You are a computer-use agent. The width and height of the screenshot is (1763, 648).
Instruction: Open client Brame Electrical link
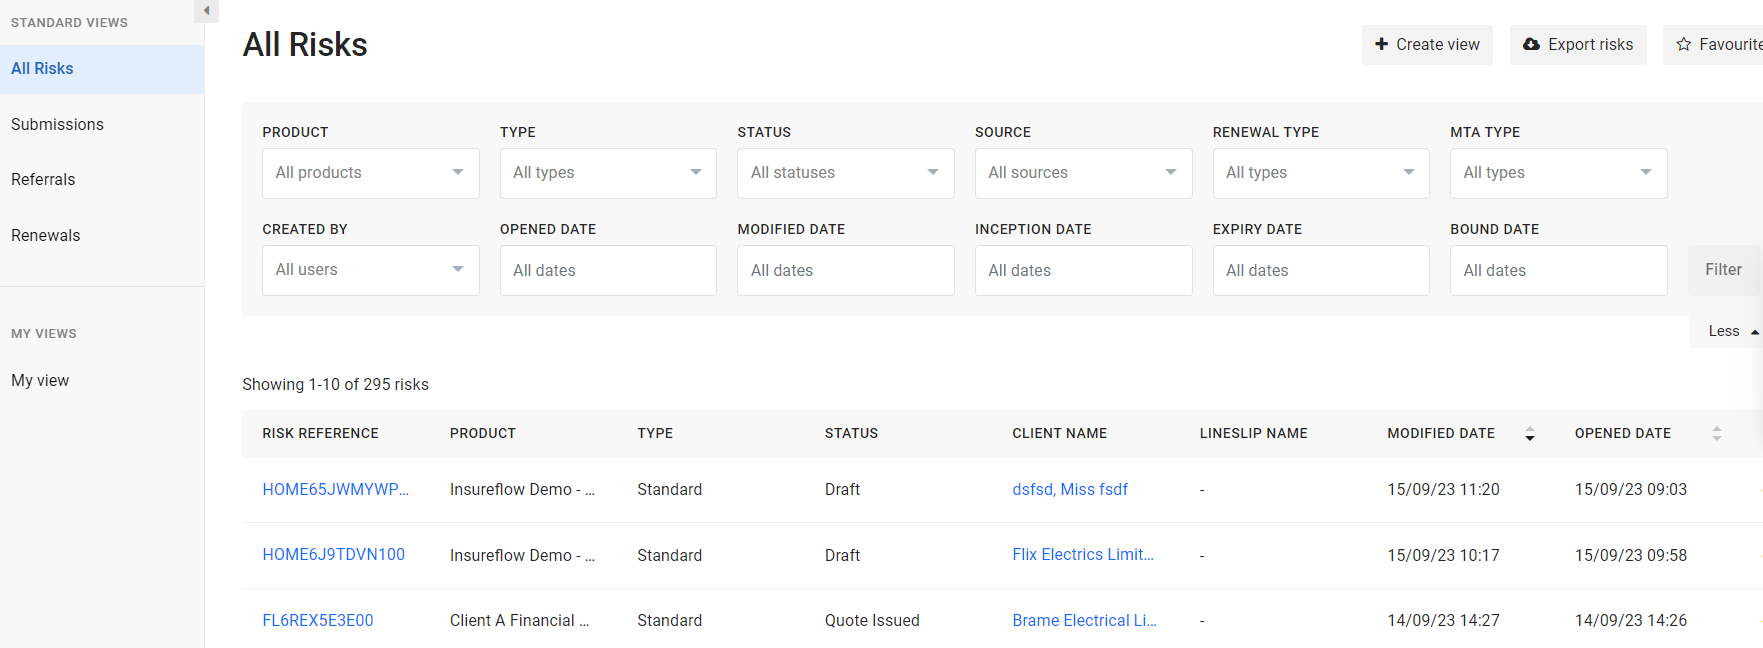[x=1084, y=620]
